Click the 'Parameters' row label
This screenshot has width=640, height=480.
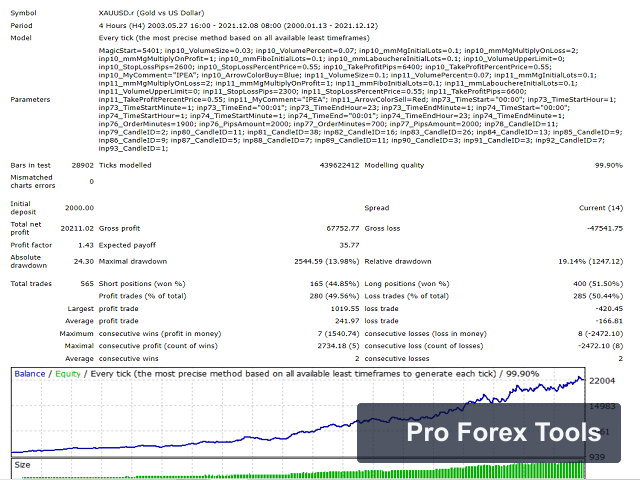pyautogui.click(x=30, y=100)
